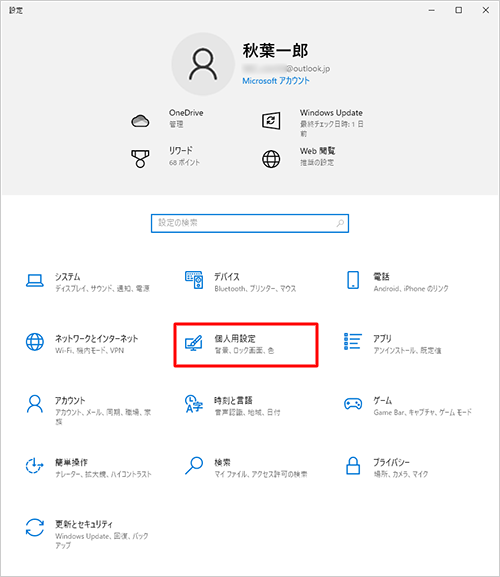Viewport: 500px width, 577px height.
Task: Click the 個人用設定 paintbrush monitor icon
Action: click(194, 343)
